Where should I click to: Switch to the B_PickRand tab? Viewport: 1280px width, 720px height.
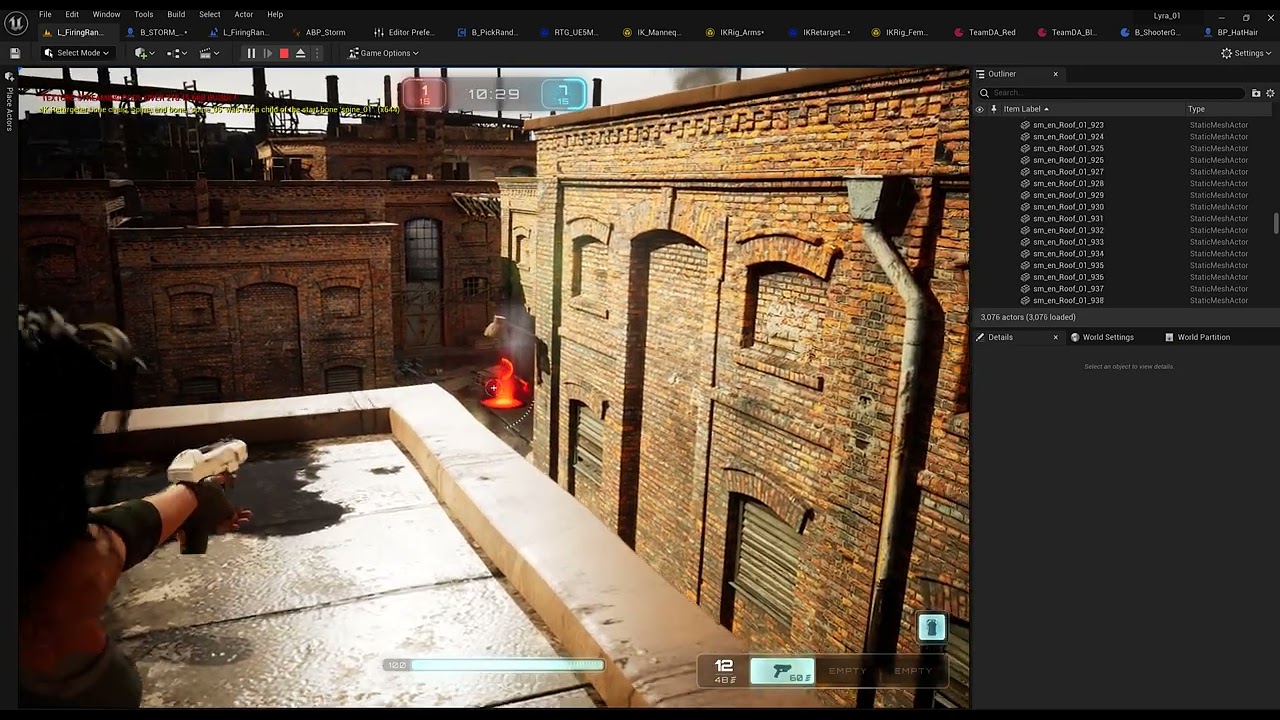point(488,32)
